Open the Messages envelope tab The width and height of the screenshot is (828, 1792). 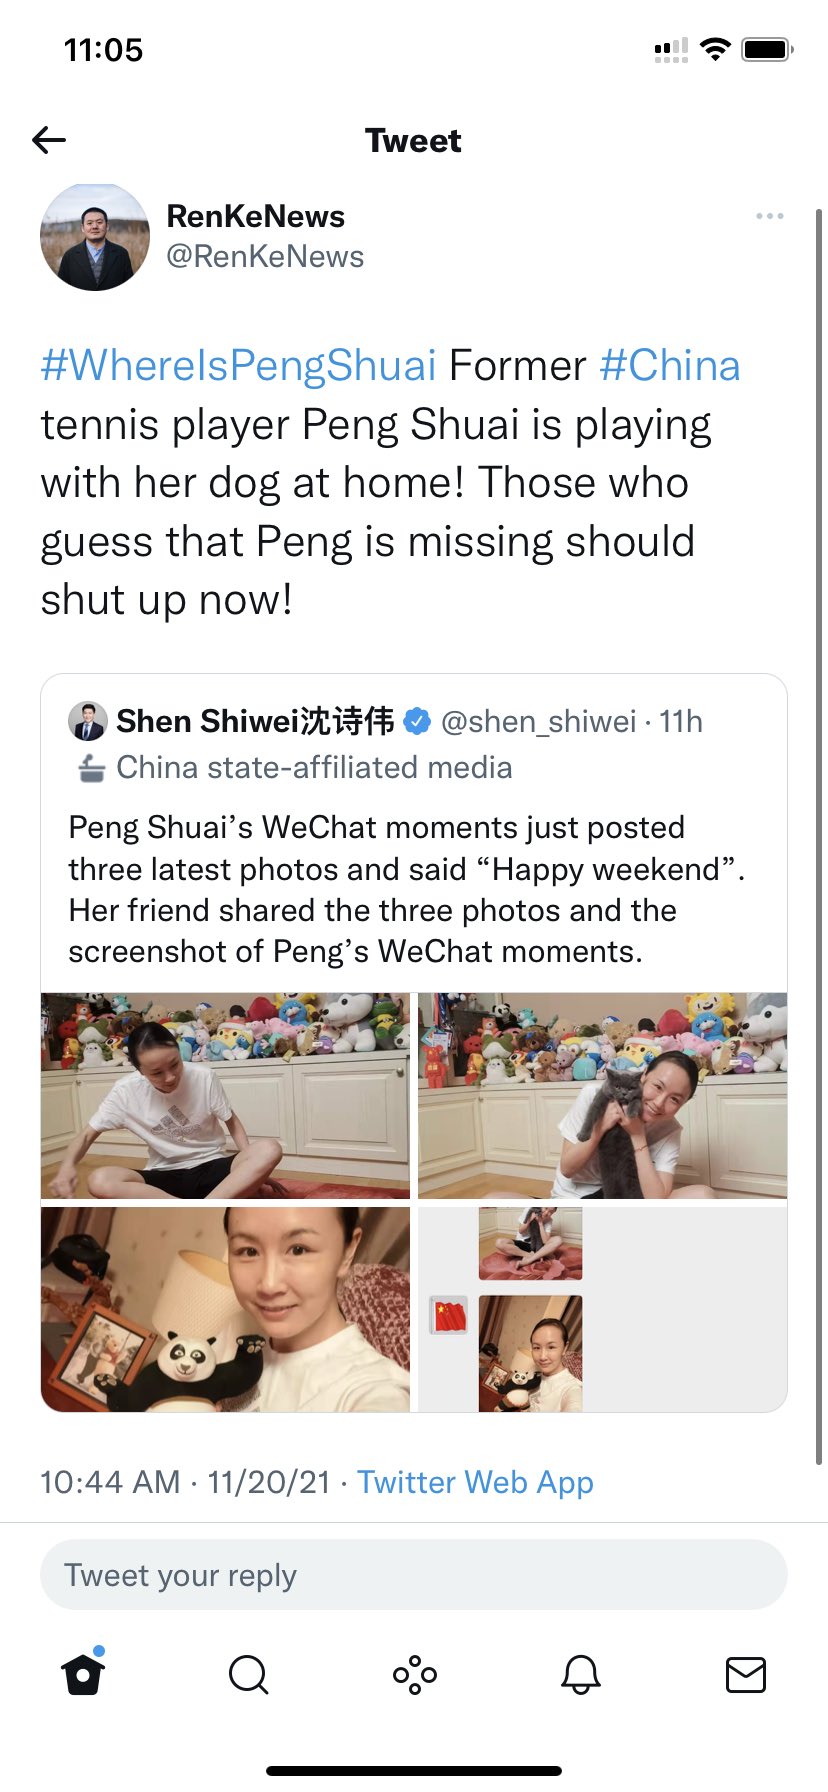point(745,1674)
